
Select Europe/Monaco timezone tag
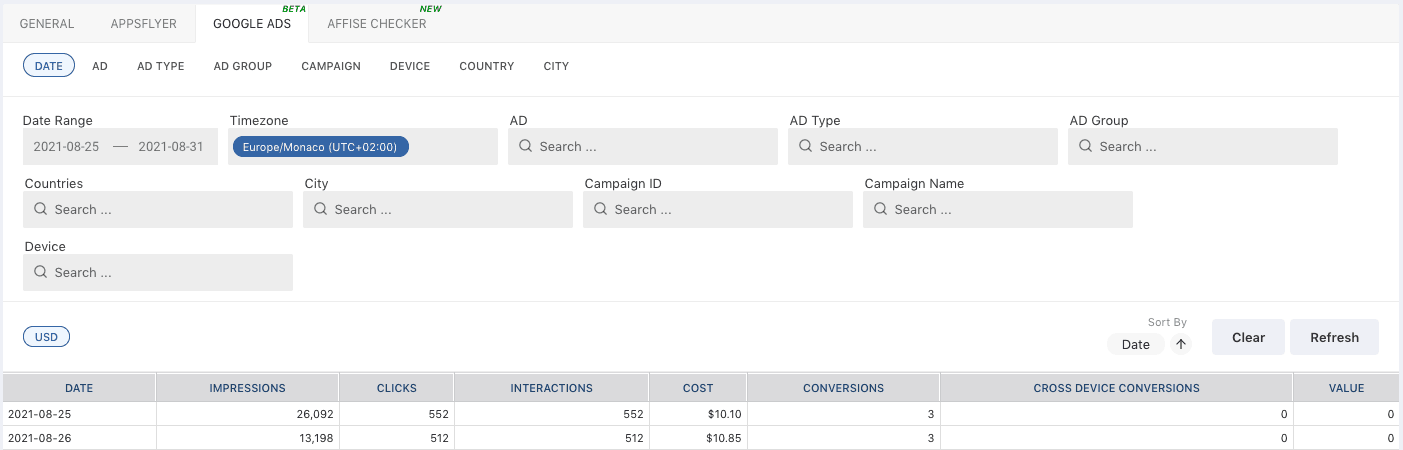click(x=320, y=147)
